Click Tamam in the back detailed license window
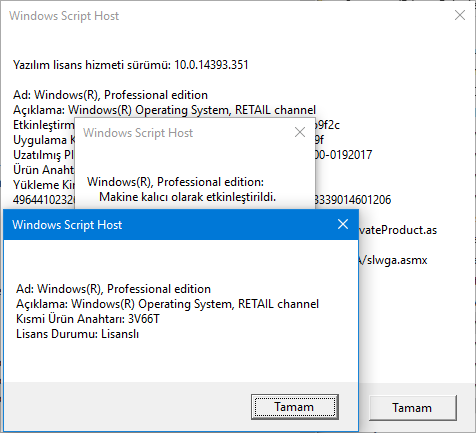 pos(412,408)
